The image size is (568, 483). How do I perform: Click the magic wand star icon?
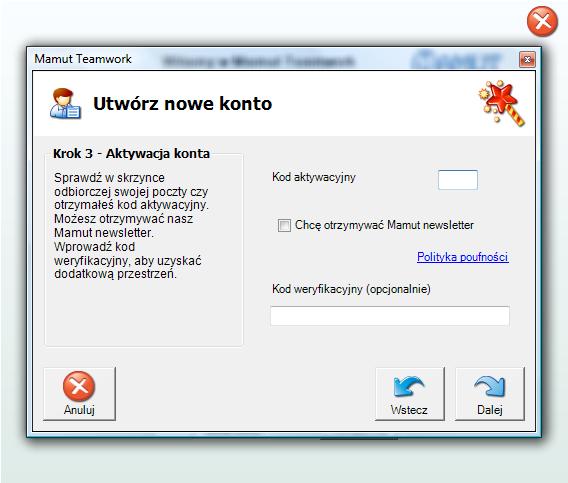coord(502,103)
